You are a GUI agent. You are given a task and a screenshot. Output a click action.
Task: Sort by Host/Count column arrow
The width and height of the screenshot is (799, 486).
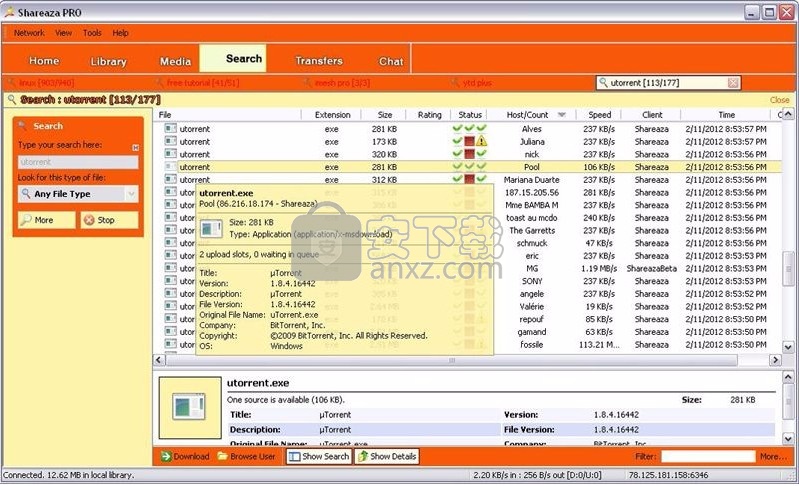point(562,115)
